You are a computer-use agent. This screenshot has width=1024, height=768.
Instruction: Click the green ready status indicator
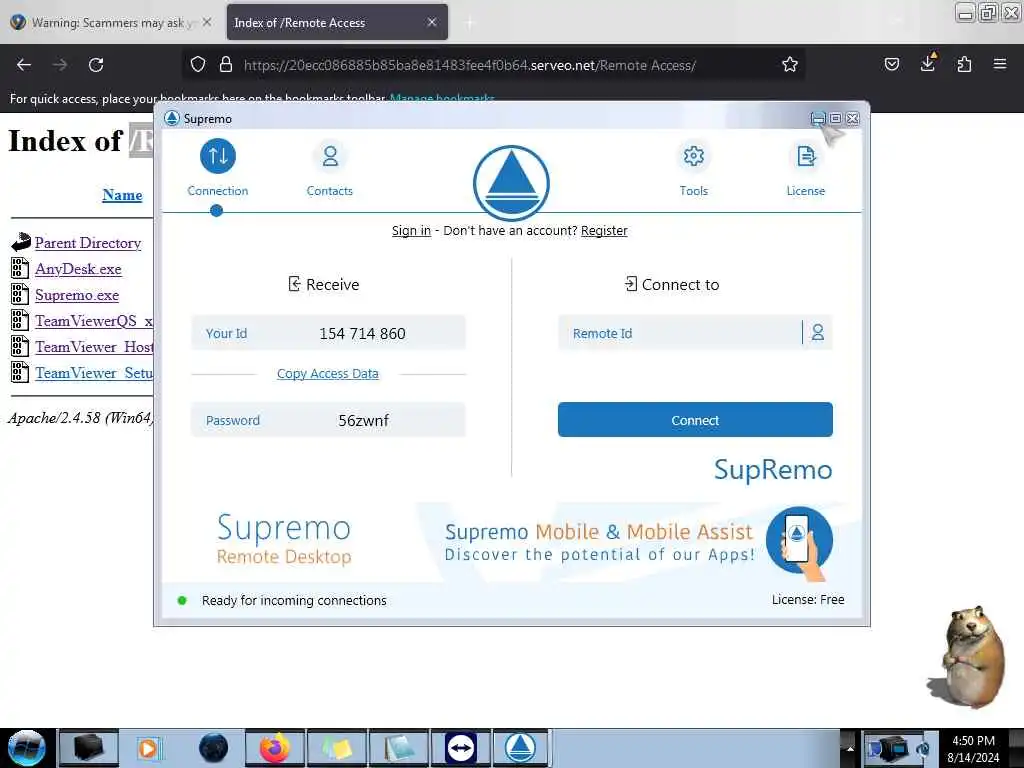tap(182, 600)
